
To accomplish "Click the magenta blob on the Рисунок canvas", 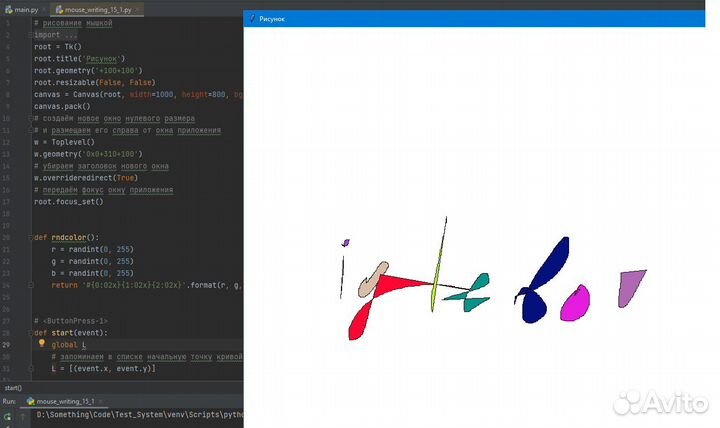I will 575,305.
